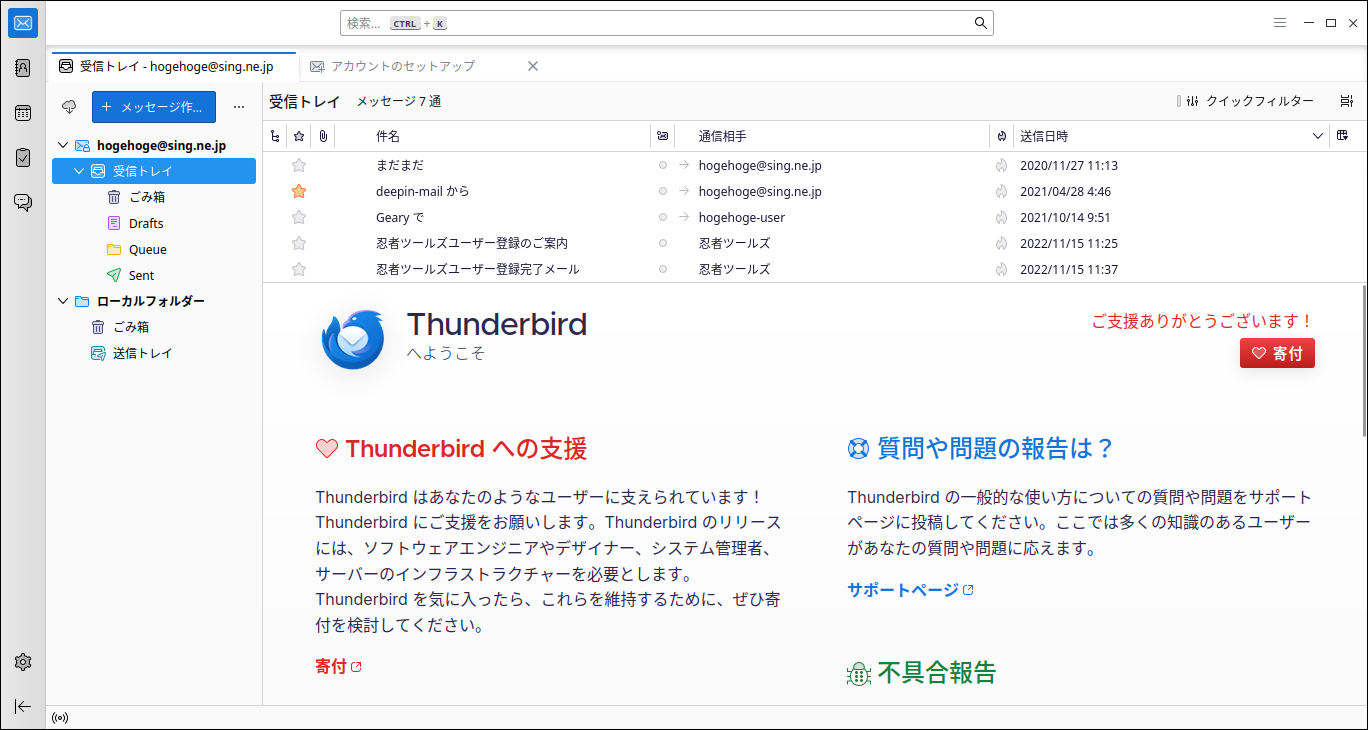The width and height of the screenshot is (1368, 730).
Task: Collapse the 受信トレイ folder subtree
Action: coord(80,172)
